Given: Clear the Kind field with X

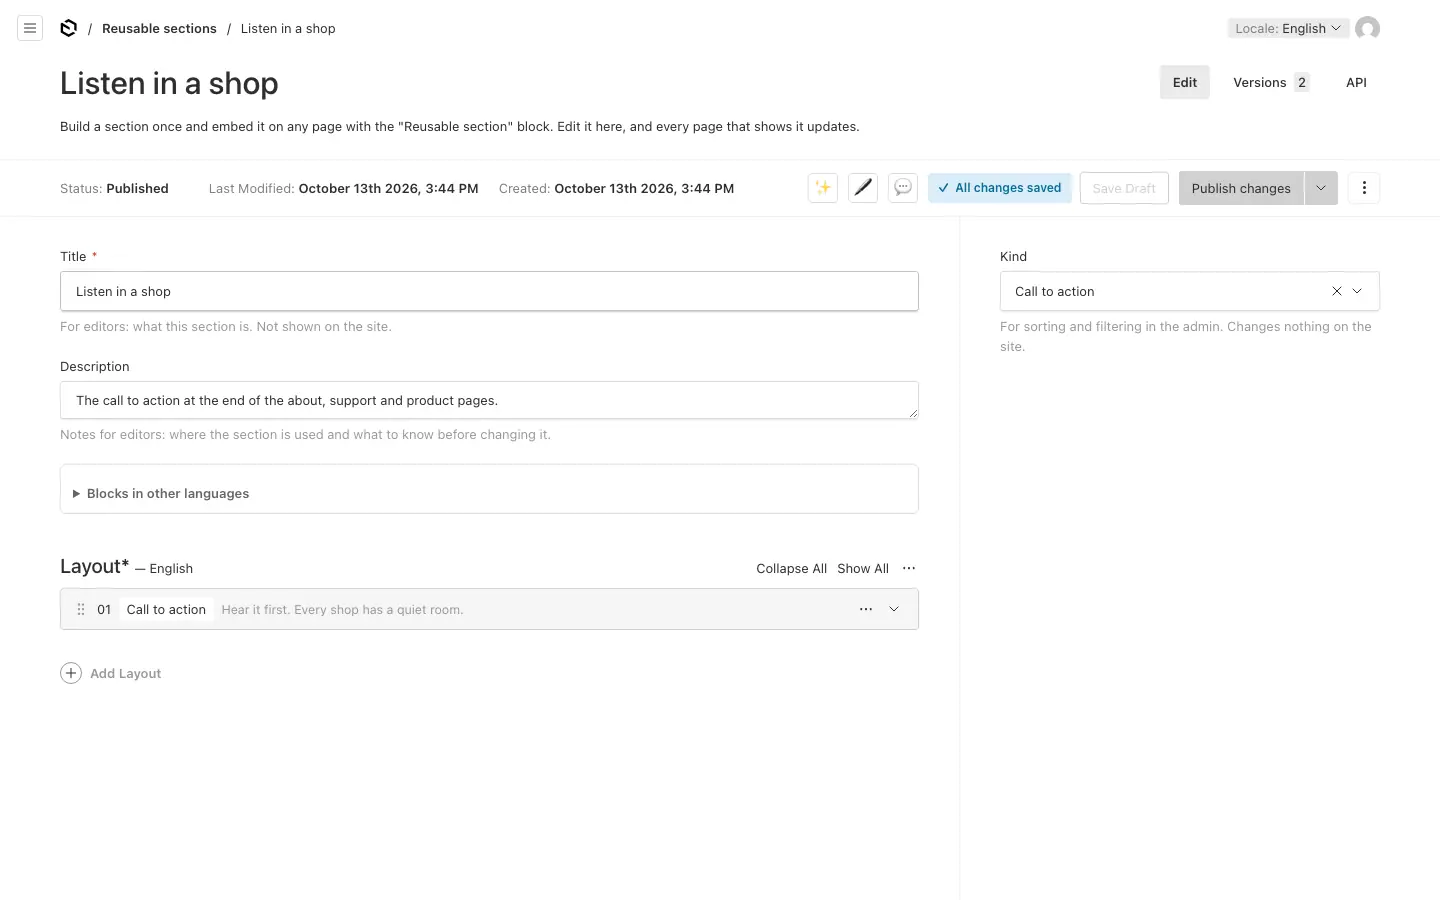Looking at the screenshot, I should coord(1337,291).
